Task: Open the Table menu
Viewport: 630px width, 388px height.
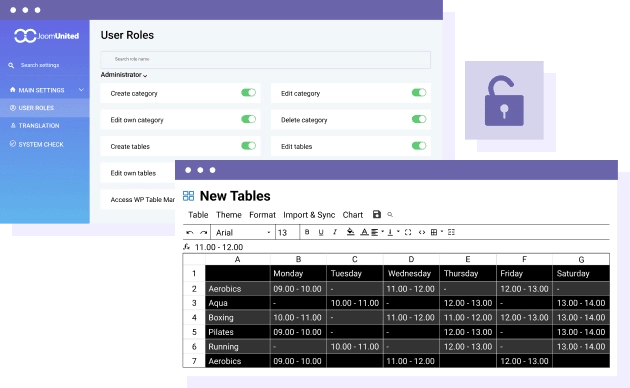Action: [198, 215]
